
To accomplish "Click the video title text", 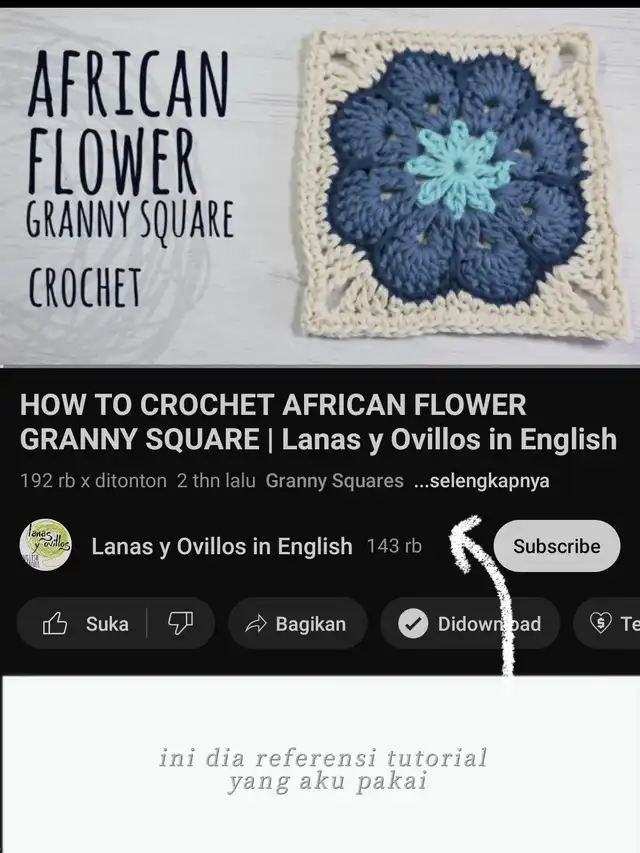I will click(x=318, y=422).
